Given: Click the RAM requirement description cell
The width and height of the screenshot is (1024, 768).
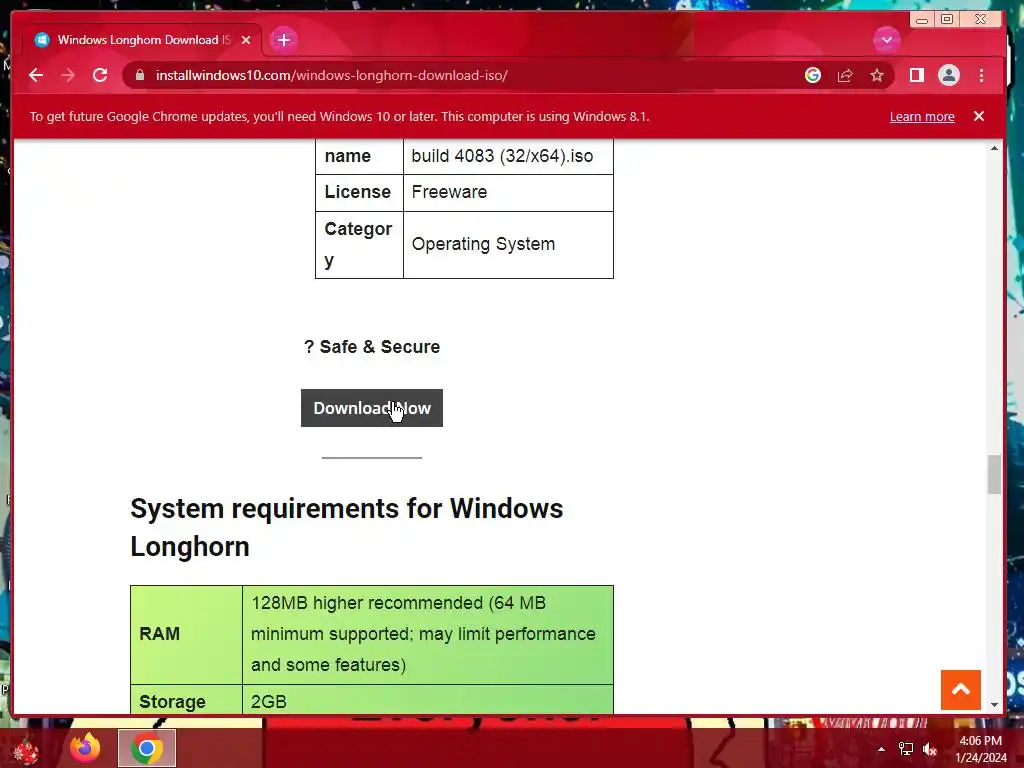Looking at the screenshot, I should coord(428,635).
